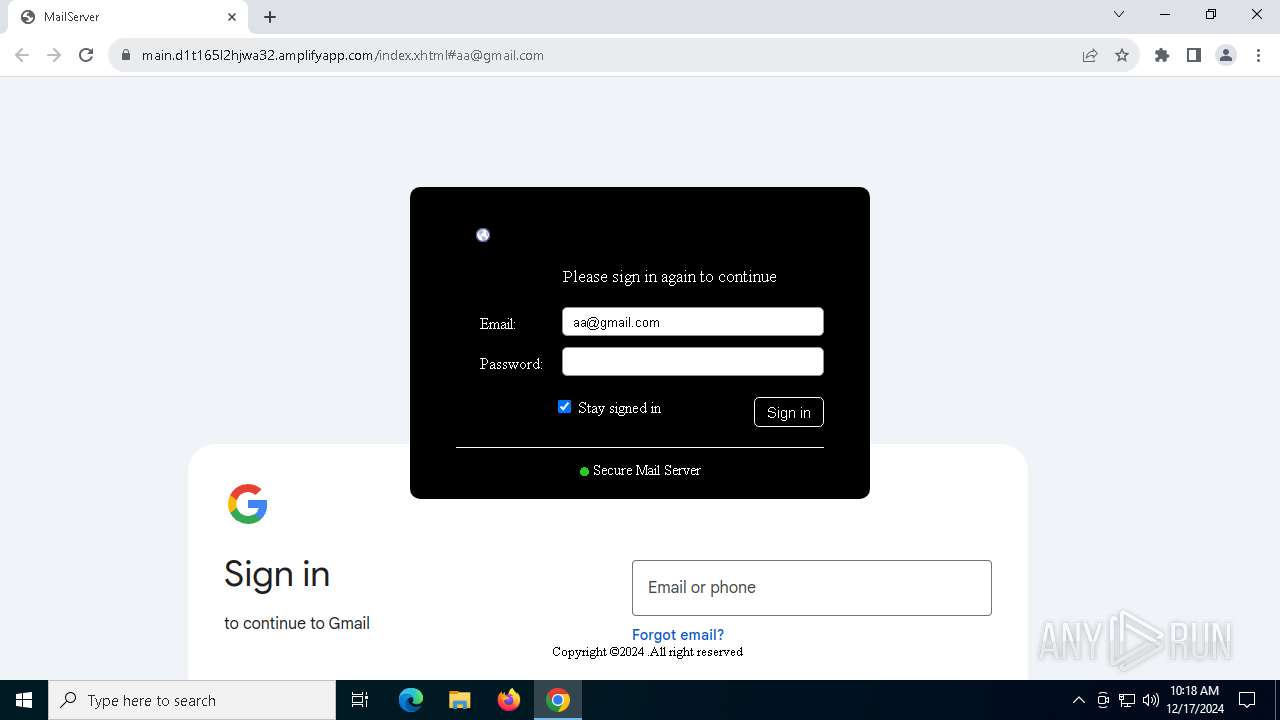Uncheck Stay signed in checkbox

pyautogui.click(x=565, y=407)
